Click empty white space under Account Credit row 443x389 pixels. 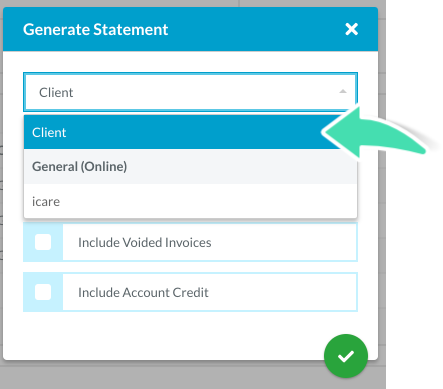pyautogui.click(x=167, y=335)
